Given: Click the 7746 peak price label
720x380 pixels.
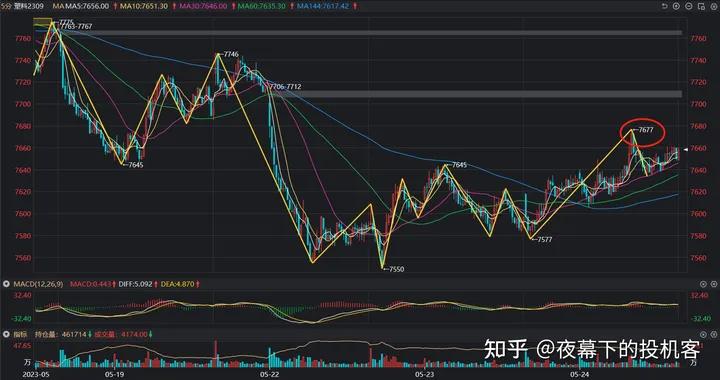Looking at the screenshot, I should (x=231, y=54).
